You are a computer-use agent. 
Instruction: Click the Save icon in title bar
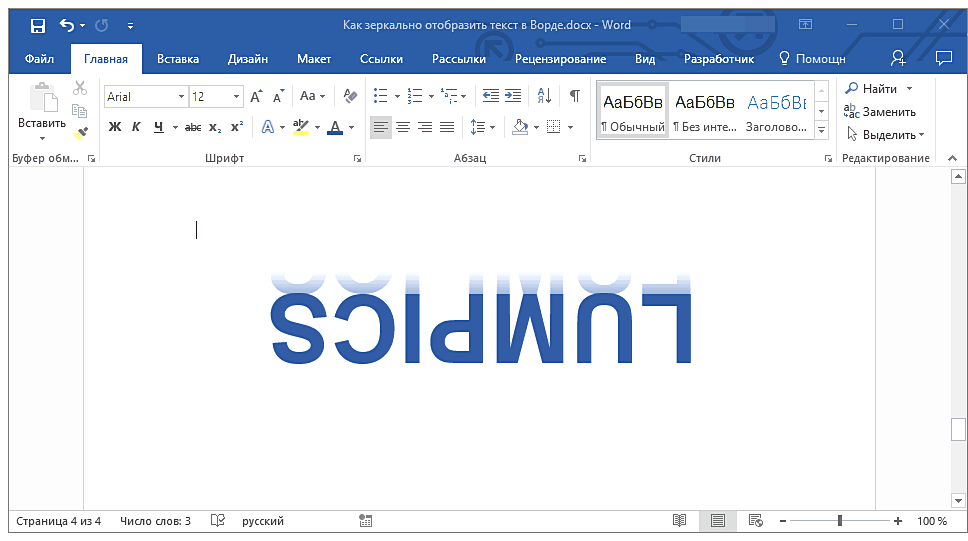[x=37, y=25]
